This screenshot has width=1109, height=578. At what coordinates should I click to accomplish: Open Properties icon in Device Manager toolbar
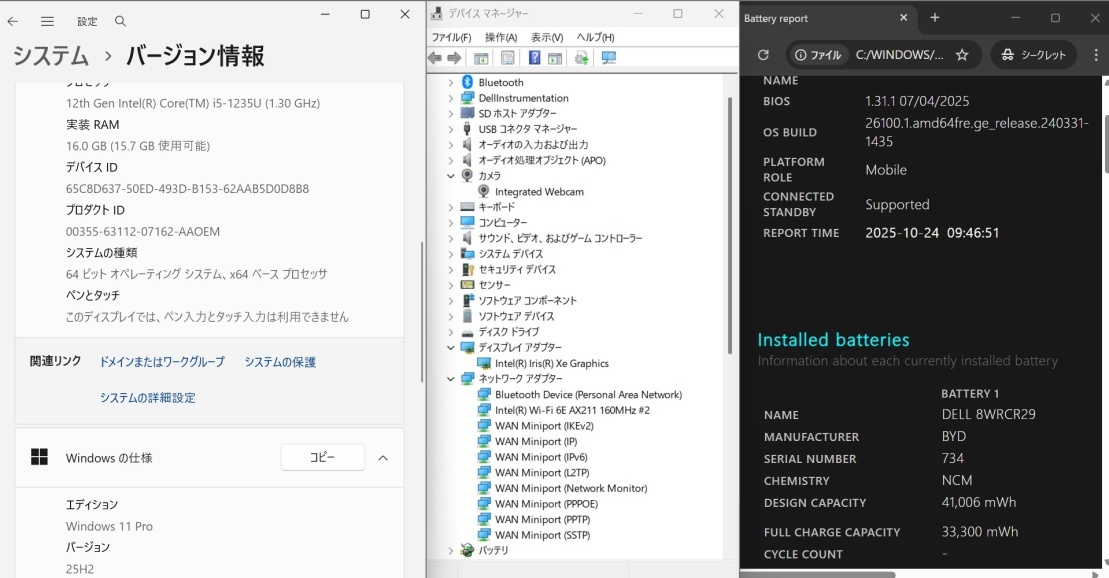coord(506,57)
